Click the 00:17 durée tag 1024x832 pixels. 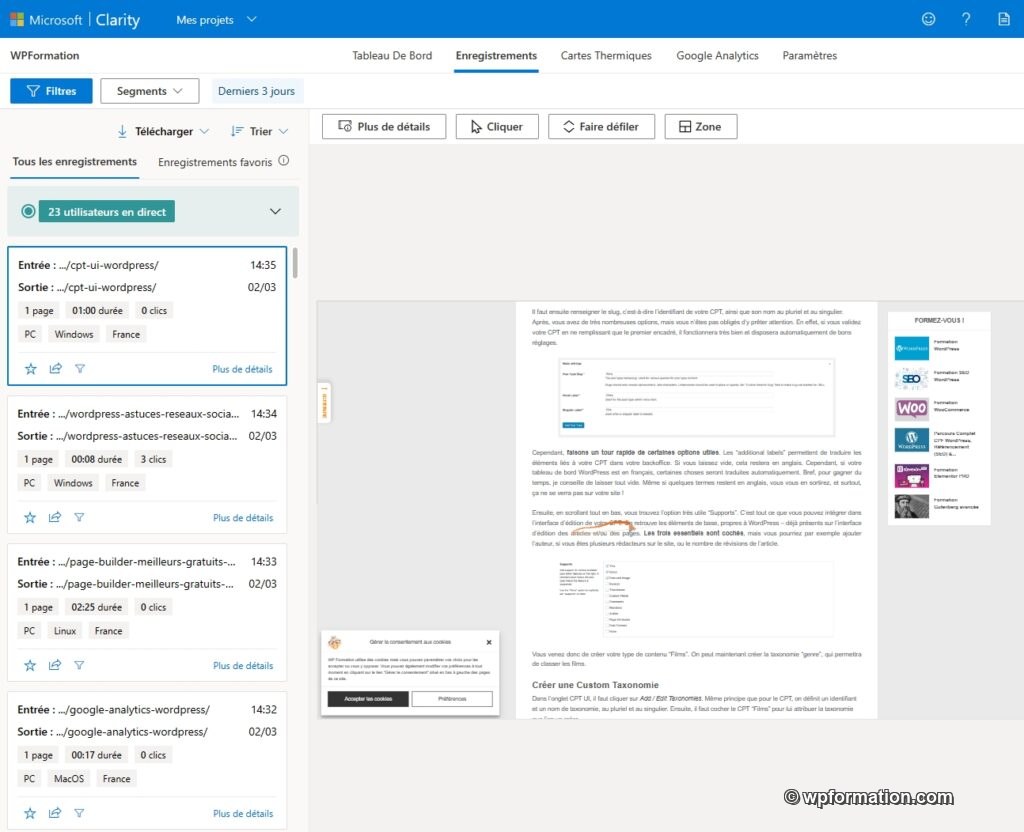[96, 755]
